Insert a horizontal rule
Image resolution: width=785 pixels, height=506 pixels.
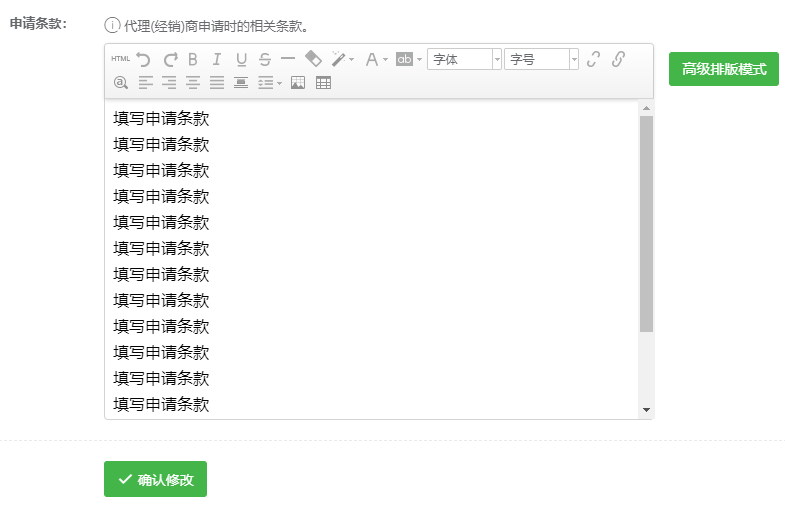(x=288, y=59)
